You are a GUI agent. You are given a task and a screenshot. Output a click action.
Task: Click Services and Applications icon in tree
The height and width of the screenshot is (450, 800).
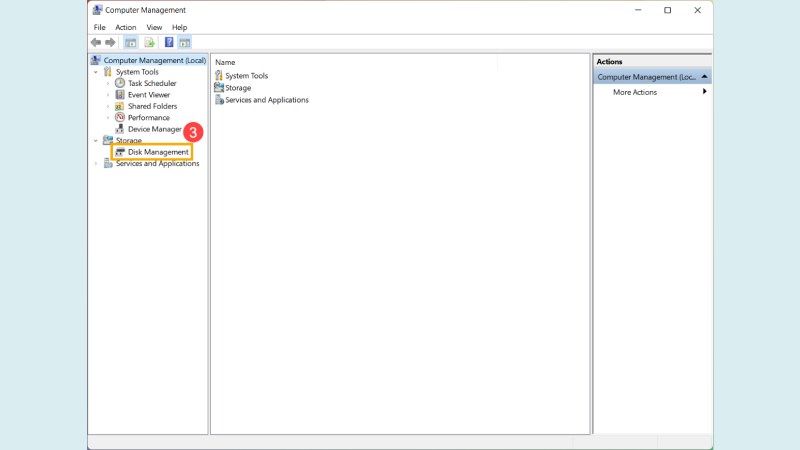tap(108, 163)
